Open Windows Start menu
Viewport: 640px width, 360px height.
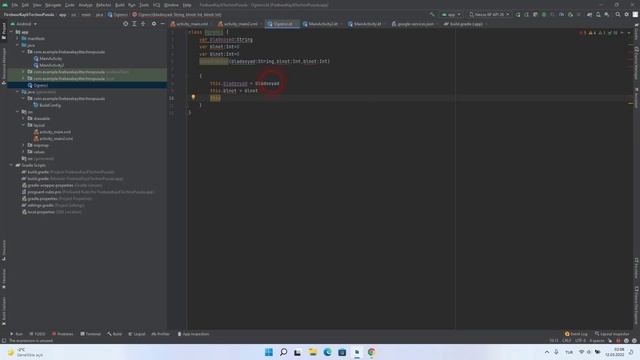[x=269, y=352]
